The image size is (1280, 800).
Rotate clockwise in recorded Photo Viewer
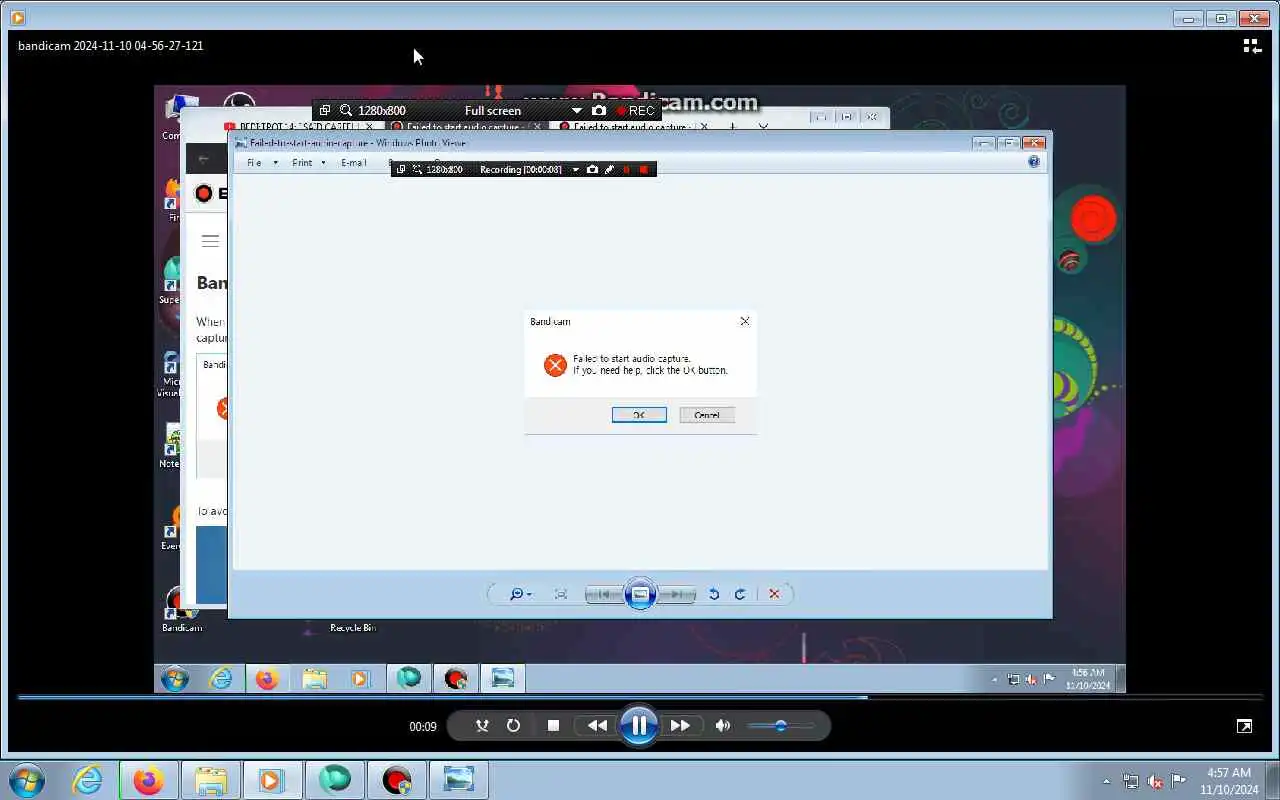click(740, 594)
